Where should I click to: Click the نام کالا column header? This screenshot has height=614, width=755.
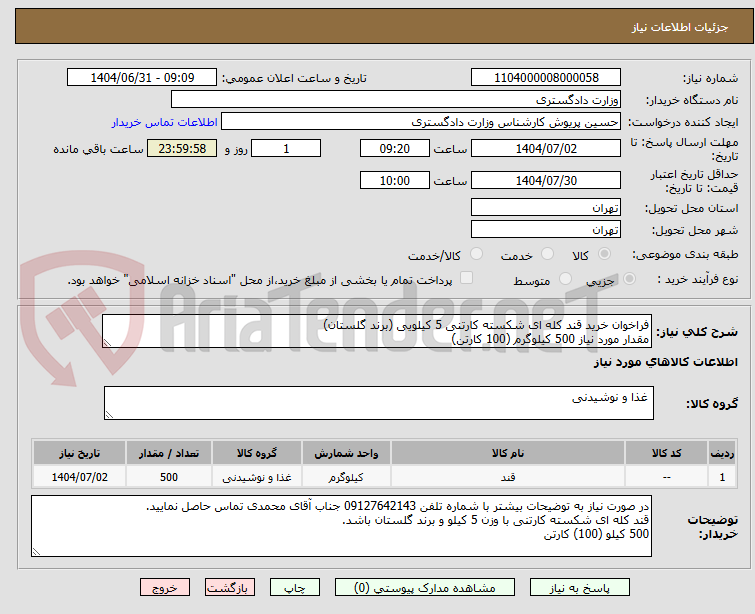coord(508,453)
